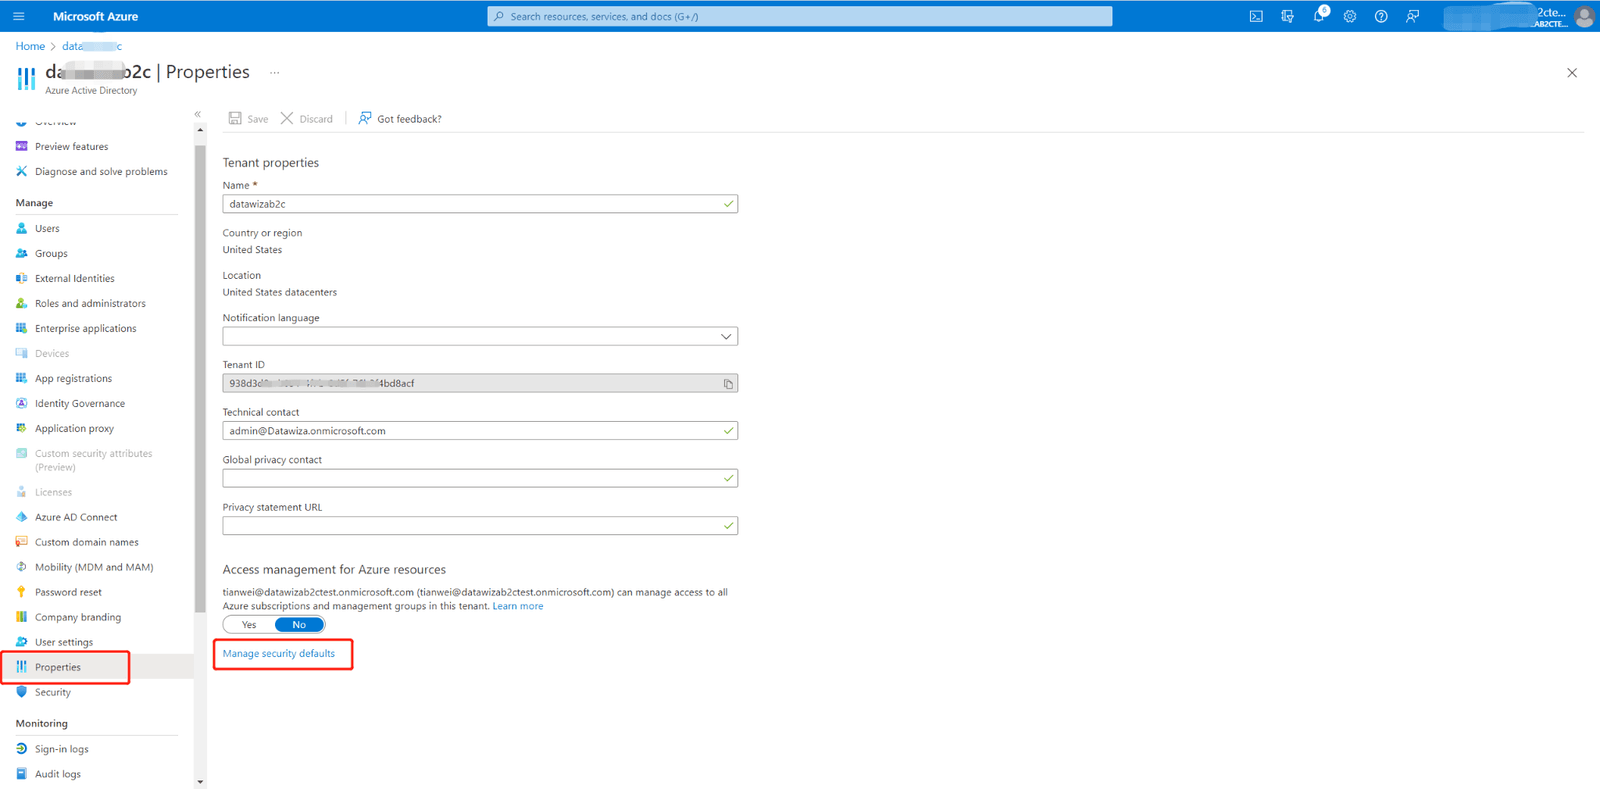Click the Save disk icon
The image size is (1600, 789).
click(235, 118)
